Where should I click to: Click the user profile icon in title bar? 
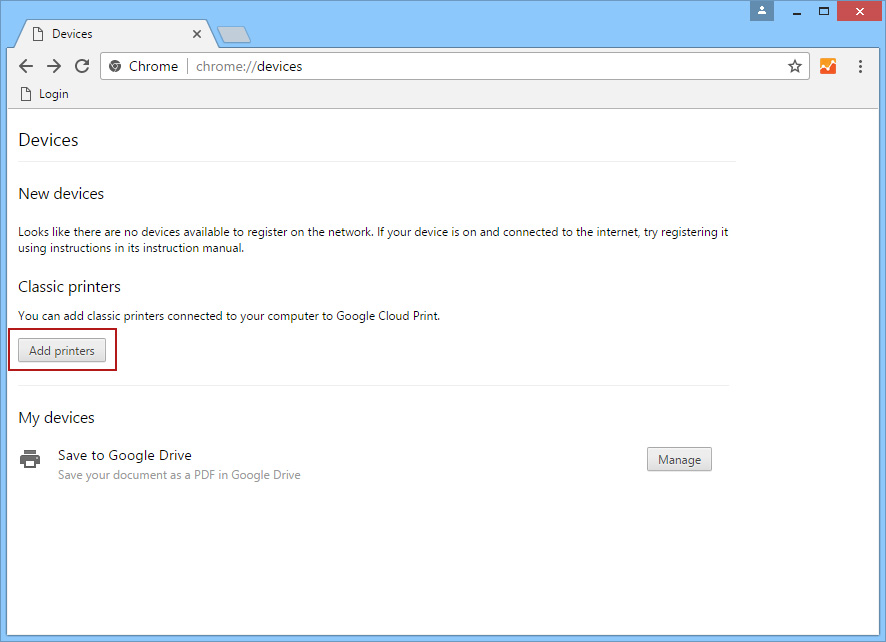762,11
